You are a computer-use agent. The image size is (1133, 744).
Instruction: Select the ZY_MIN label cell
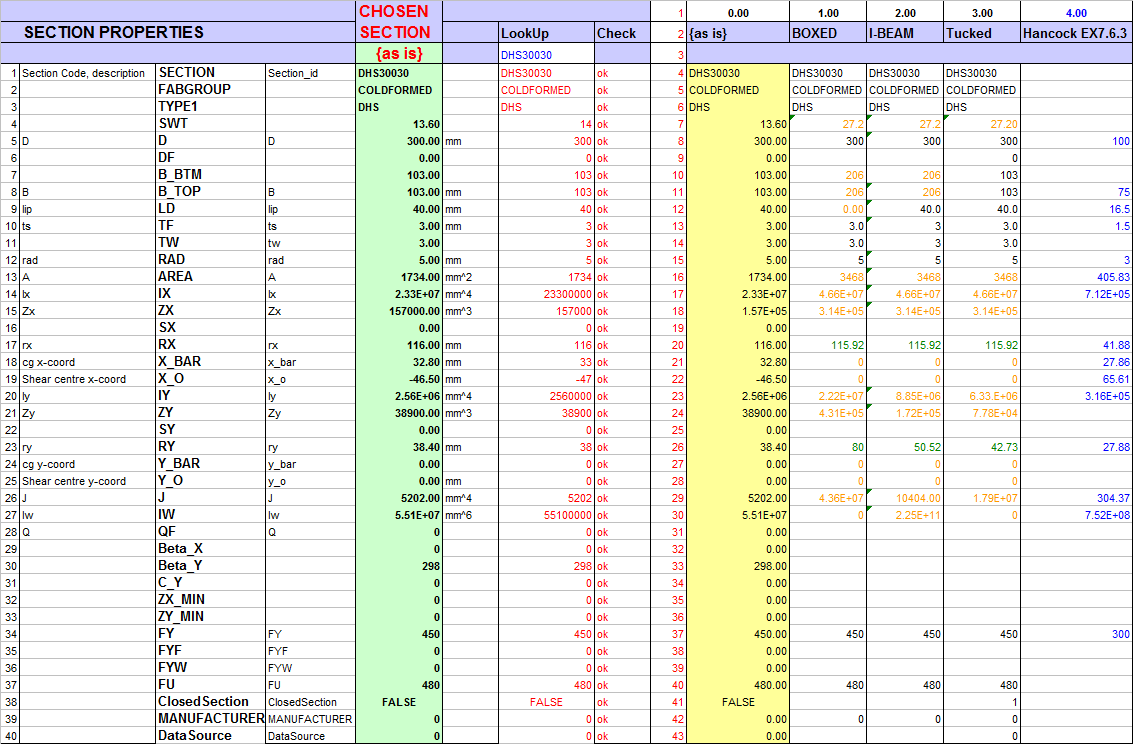(211, 617)
